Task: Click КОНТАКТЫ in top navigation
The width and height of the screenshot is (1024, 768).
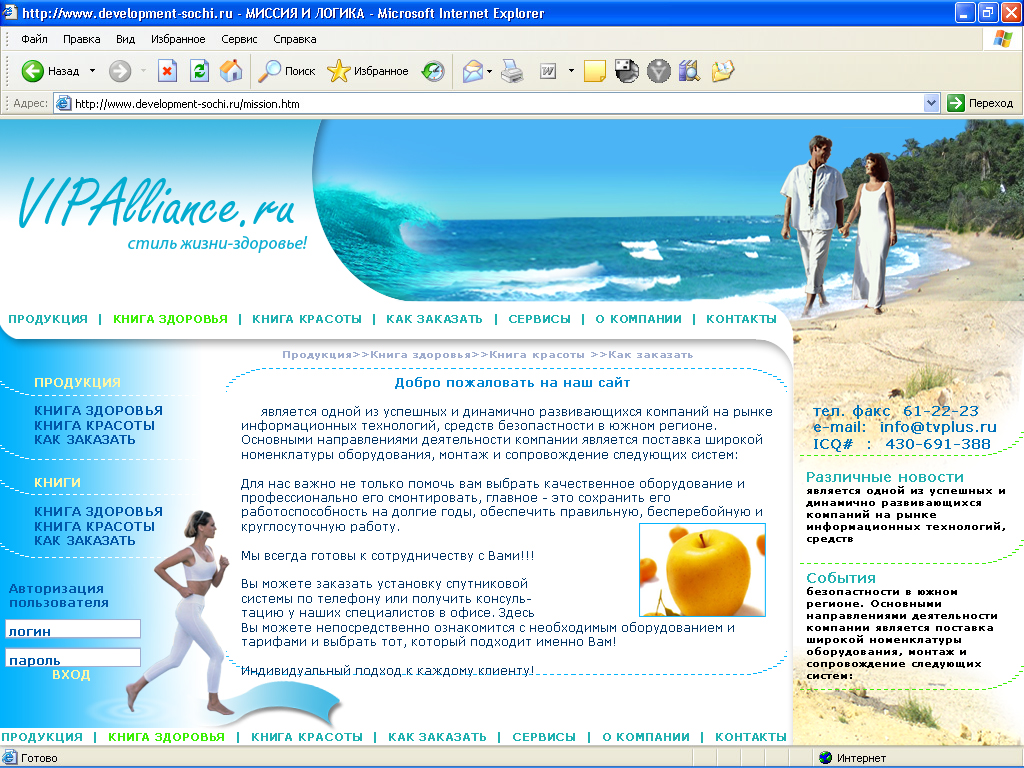Action: coord(741,319)
